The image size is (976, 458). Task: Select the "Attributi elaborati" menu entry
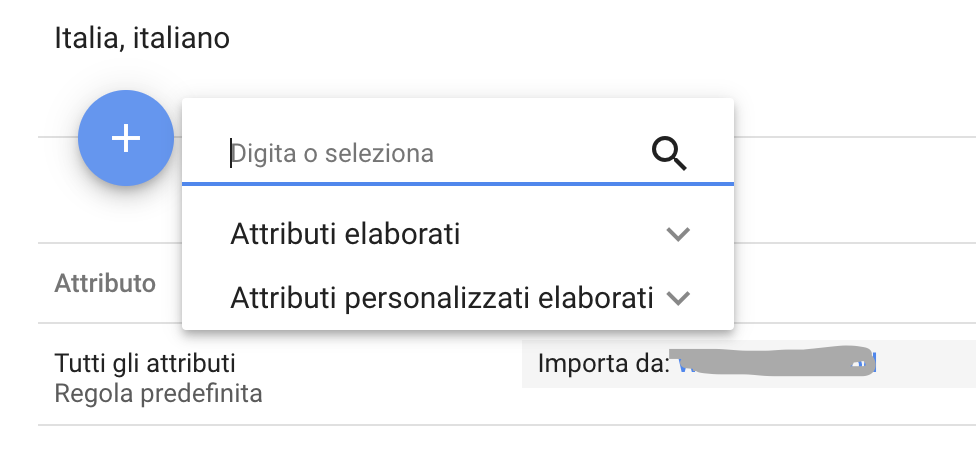click(345, 235)
